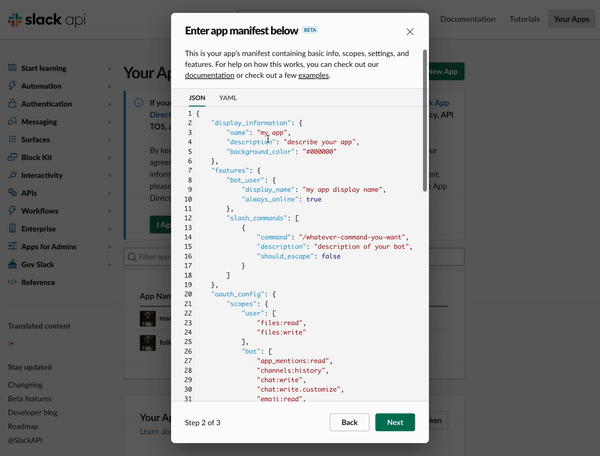
Task: Go back with the Back button
Action: click(x=349, y=422)
